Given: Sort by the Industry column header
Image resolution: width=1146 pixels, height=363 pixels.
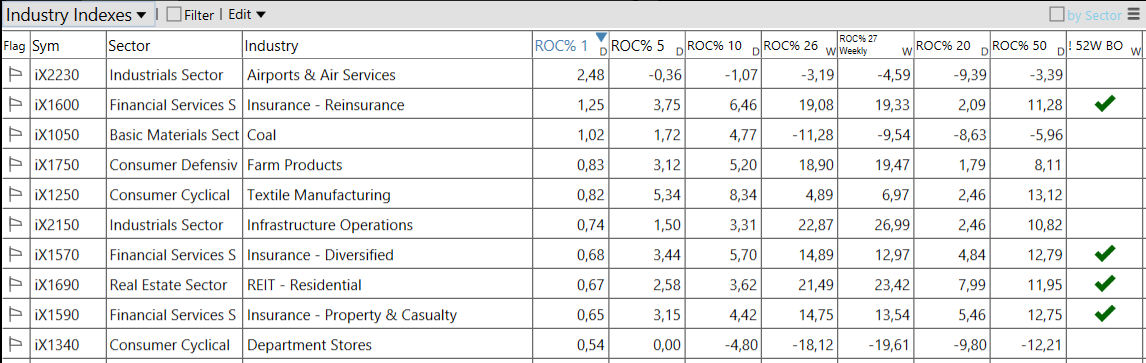Looking at the screenshot, I should tap(387, 46).
